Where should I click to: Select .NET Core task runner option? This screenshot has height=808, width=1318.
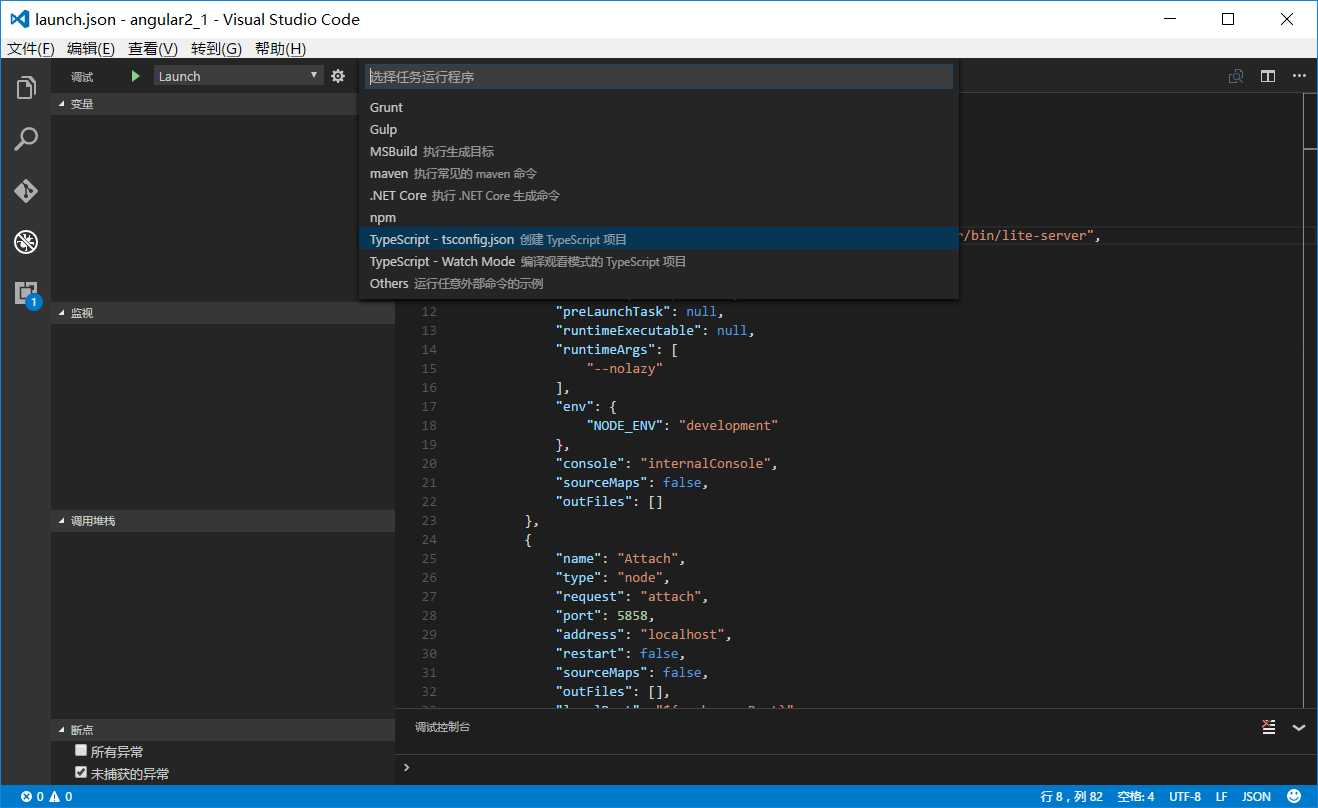click(x=658, y=195)
